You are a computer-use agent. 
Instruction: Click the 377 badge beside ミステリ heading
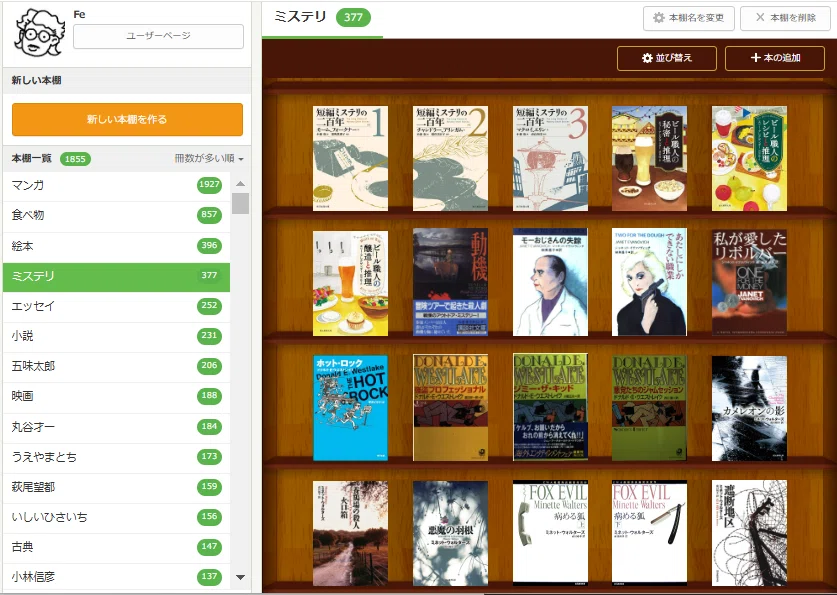point(353,17)
